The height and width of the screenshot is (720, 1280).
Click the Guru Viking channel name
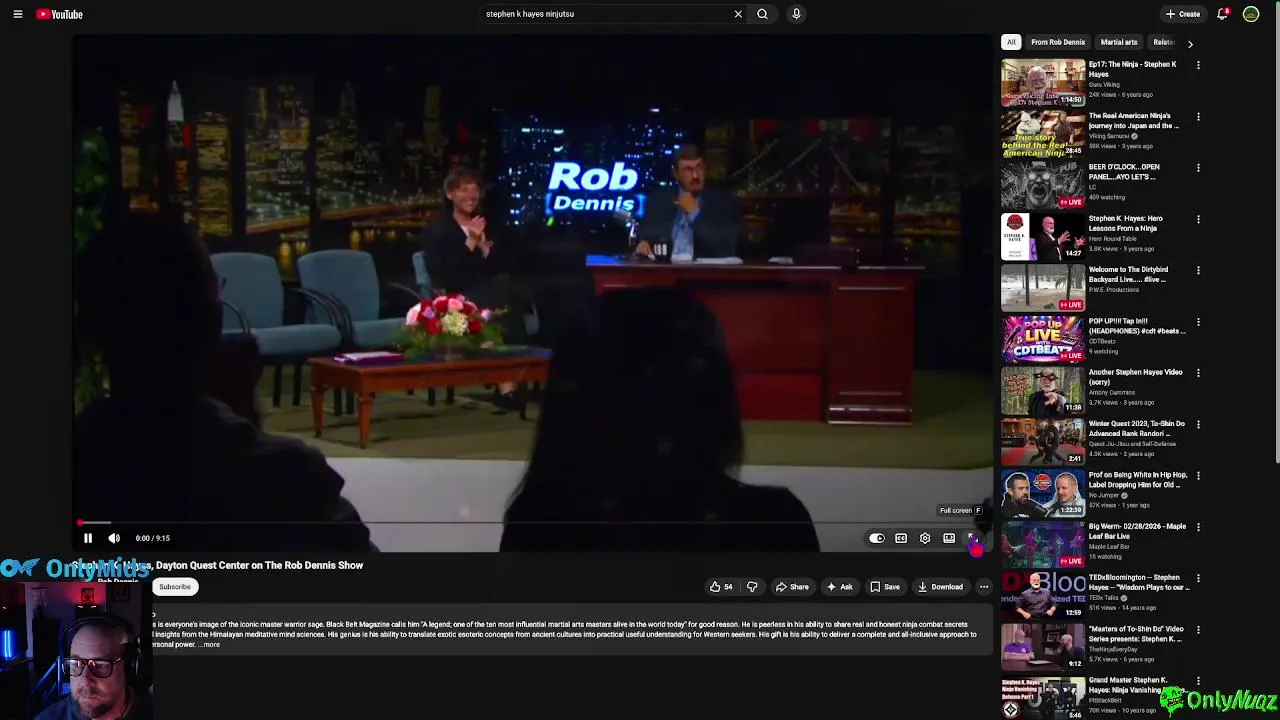(x=1104, y=85)
